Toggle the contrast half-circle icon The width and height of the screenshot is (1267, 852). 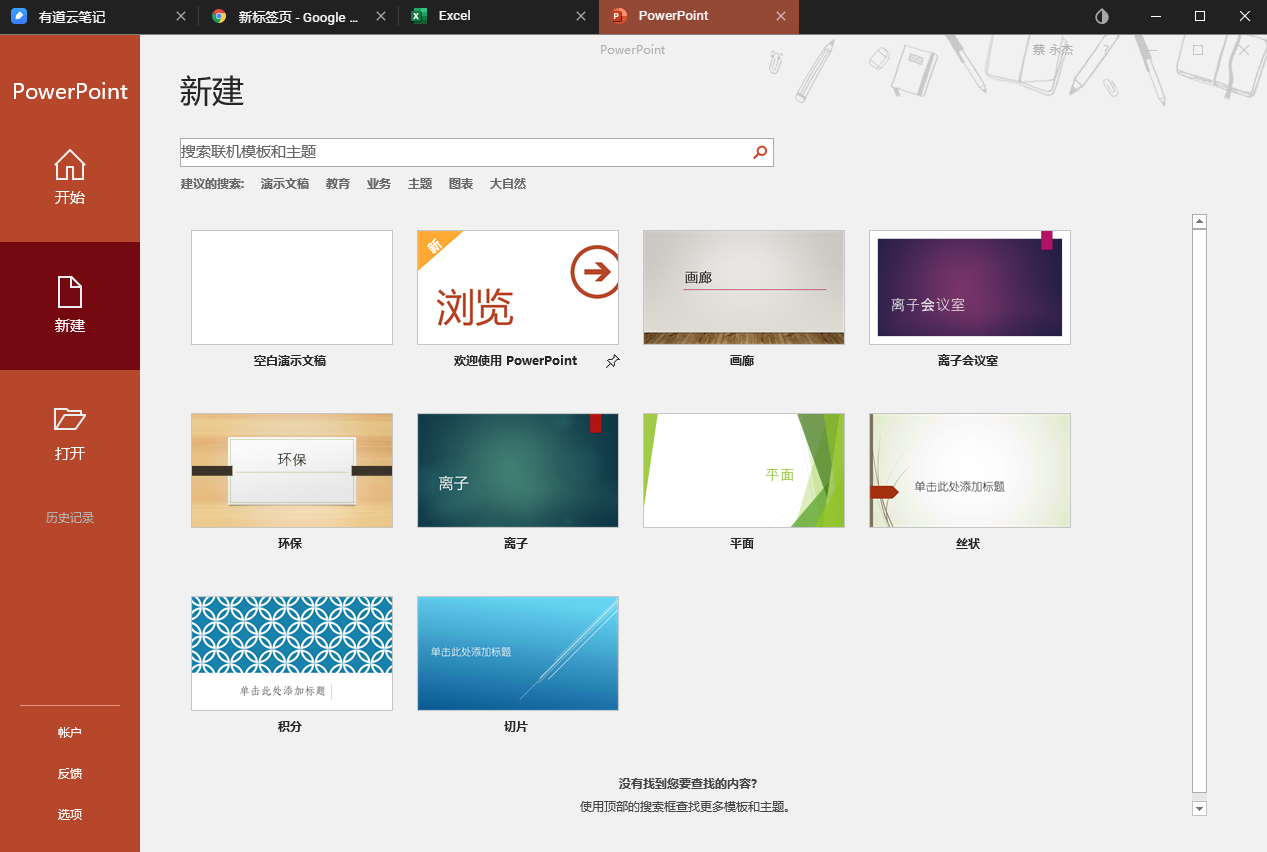(1102, 16)
